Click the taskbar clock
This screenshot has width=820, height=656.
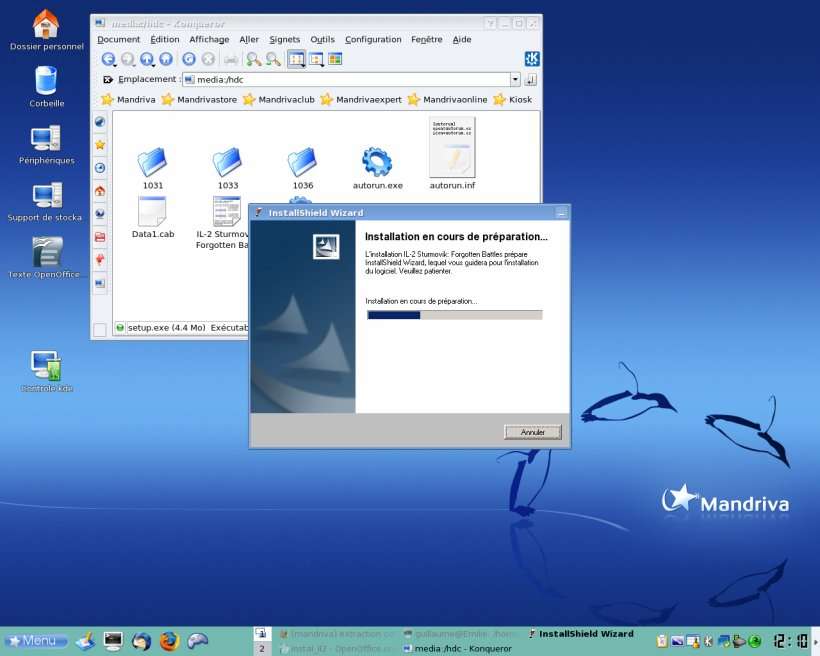[x=791, y=641]
